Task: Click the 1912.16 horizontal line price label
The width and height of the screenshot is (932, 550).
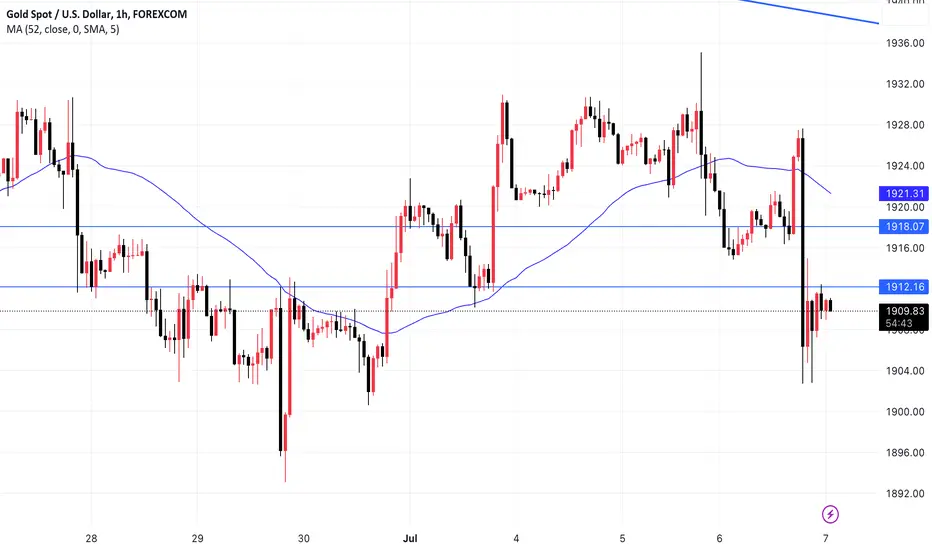Action: pos(903,287)
